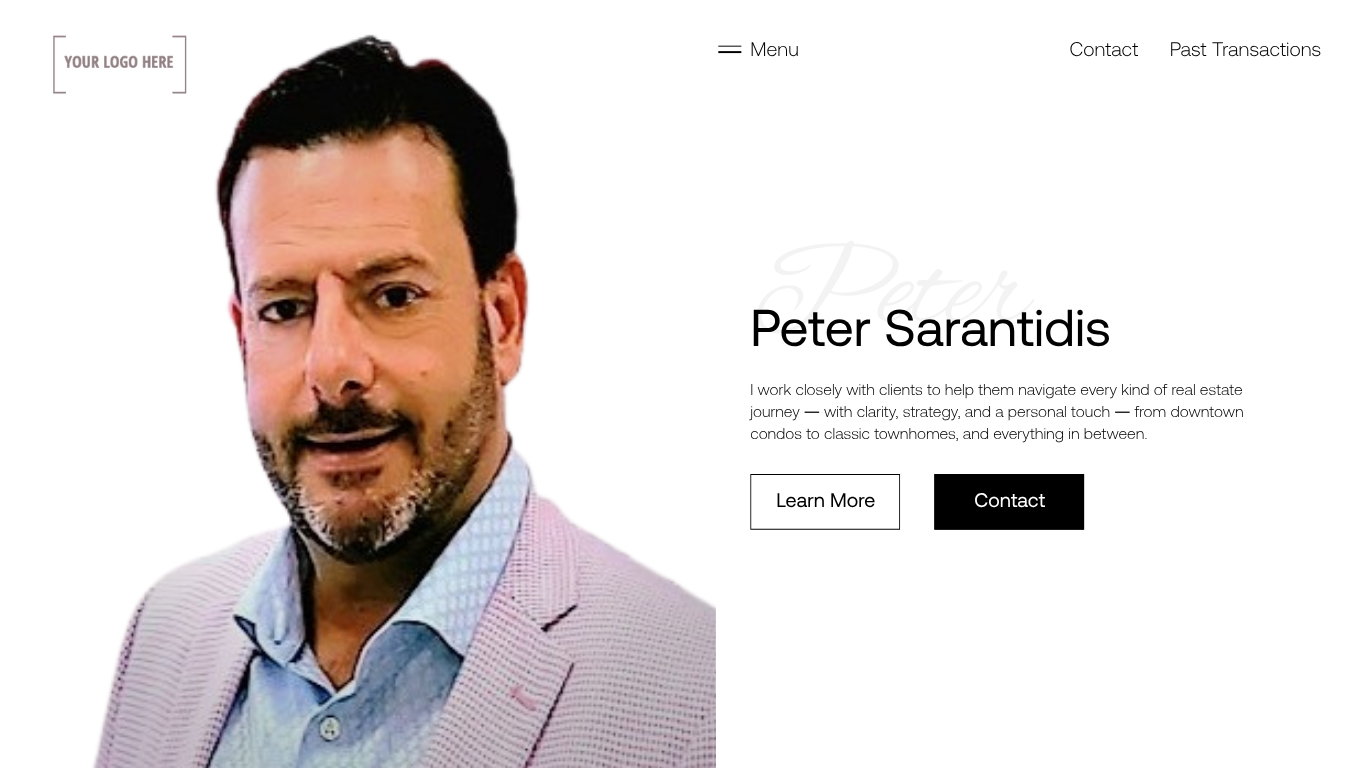Click the "condos to classic townhomes" text line
Viewport: 1366px width, 768px height.
[948, 434]
